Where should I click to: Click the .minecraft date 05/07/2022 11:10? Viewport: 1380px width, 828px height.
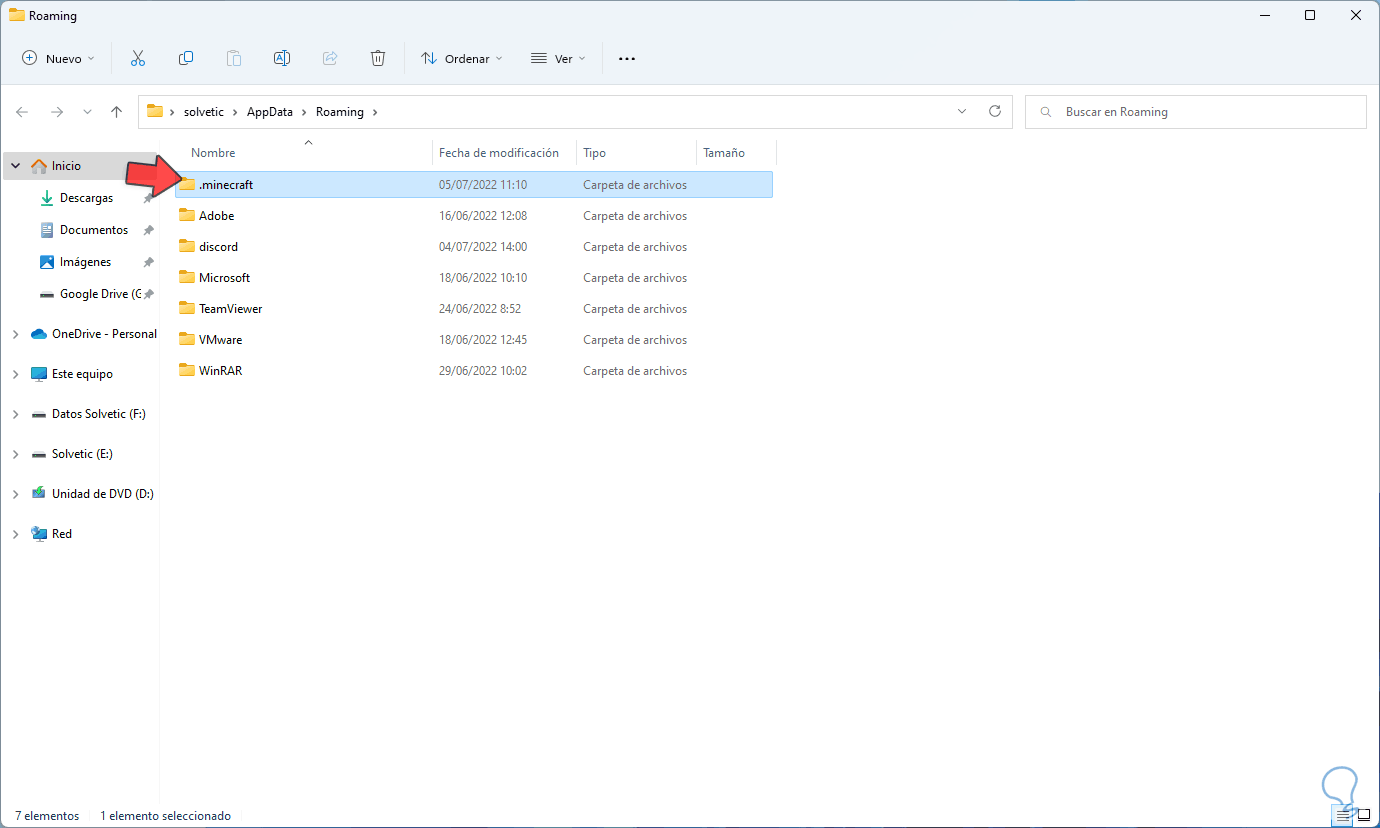[483, 185]
